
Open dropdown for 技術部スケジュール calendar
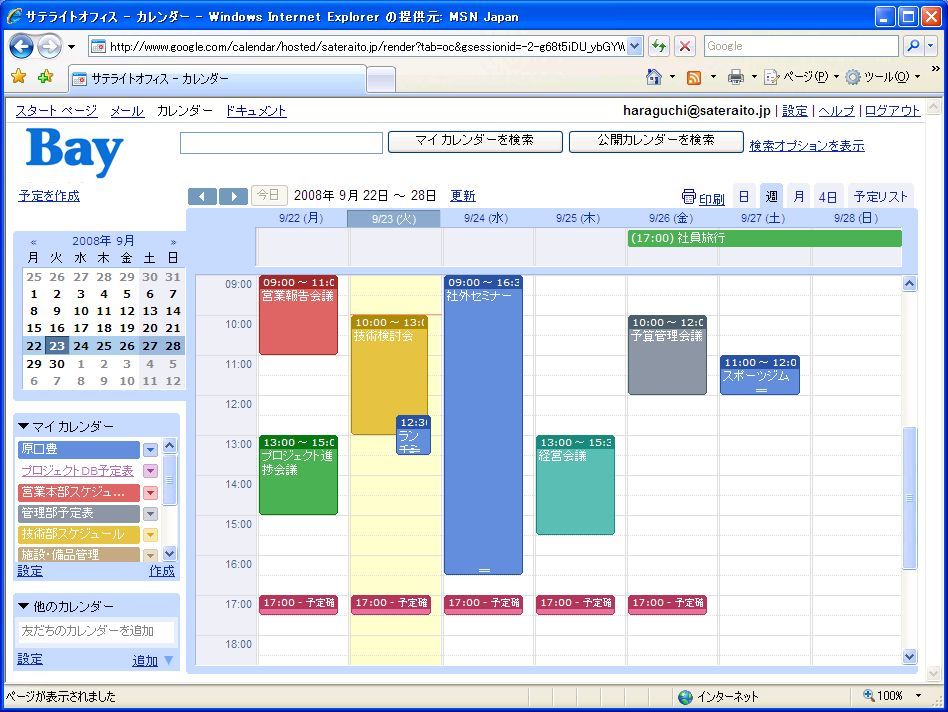pyautogui.click(x=151, y=535)
